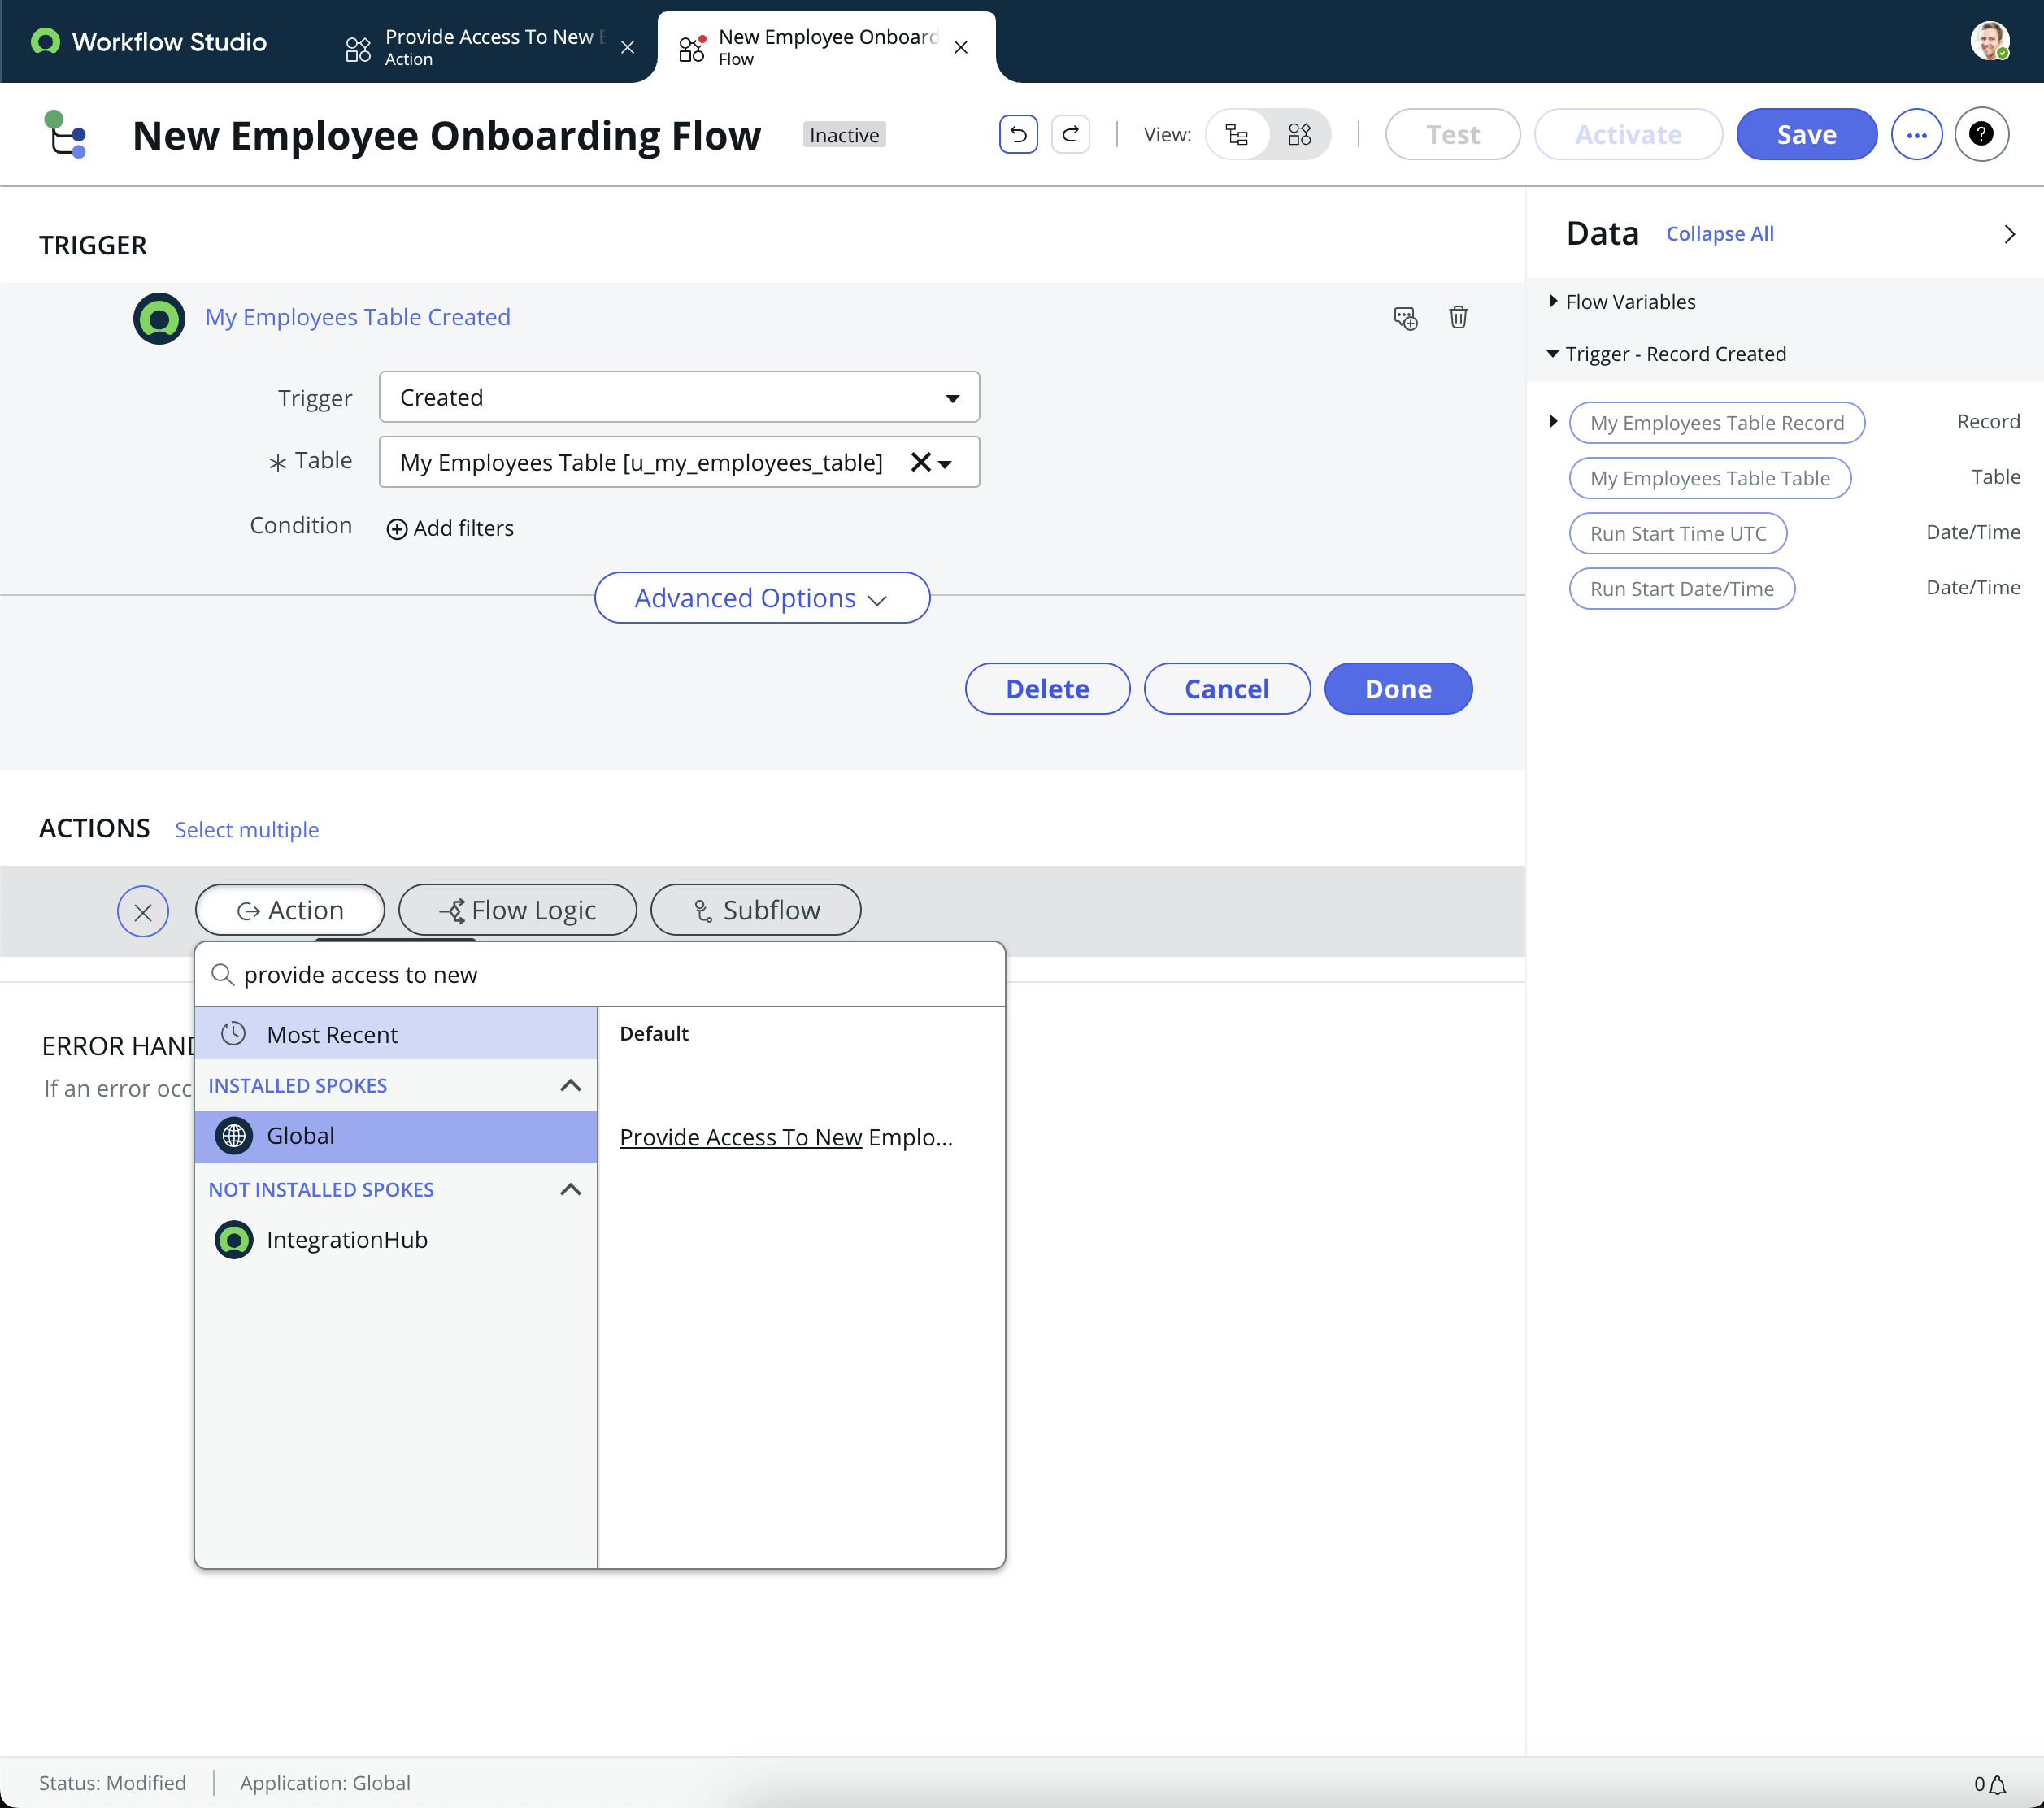Click the flow icon beside the title

tap(65, 134)
